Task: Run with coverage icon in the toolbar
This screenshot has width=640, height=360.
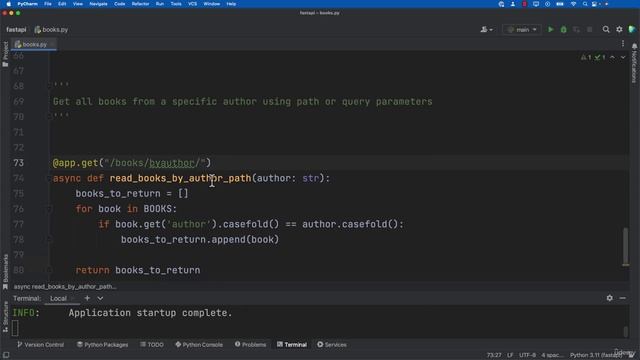Action: click(576, 29)
